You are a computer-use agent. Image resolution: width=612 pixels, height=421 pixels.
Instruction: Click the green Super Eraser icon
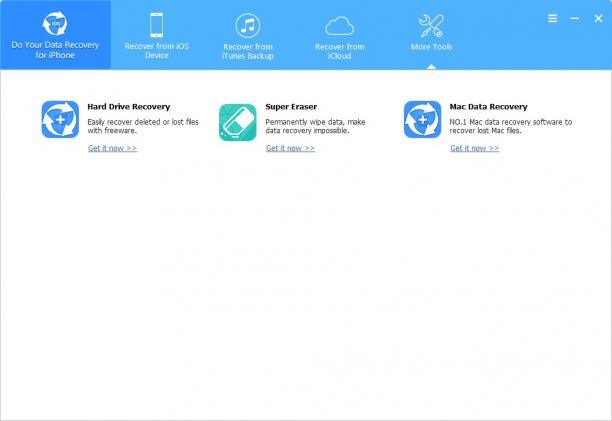[238, 123]
